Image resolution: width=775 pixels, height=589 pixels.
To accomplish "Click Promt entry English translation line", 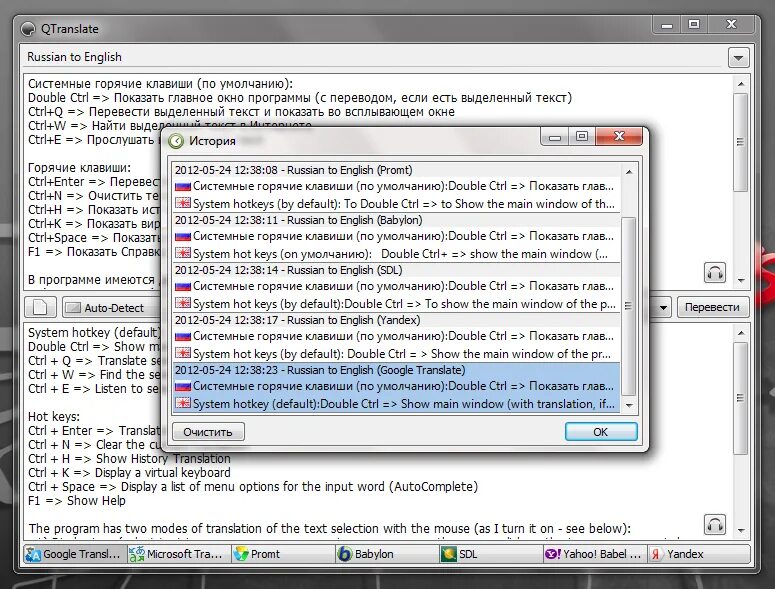I will click(x=396, y=204).
